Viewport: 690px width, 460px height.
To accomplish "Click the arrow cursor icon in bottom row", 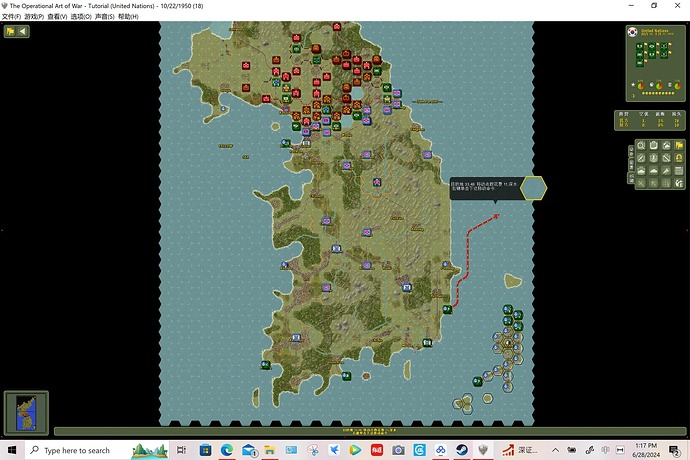I will (x=654, y=184).
